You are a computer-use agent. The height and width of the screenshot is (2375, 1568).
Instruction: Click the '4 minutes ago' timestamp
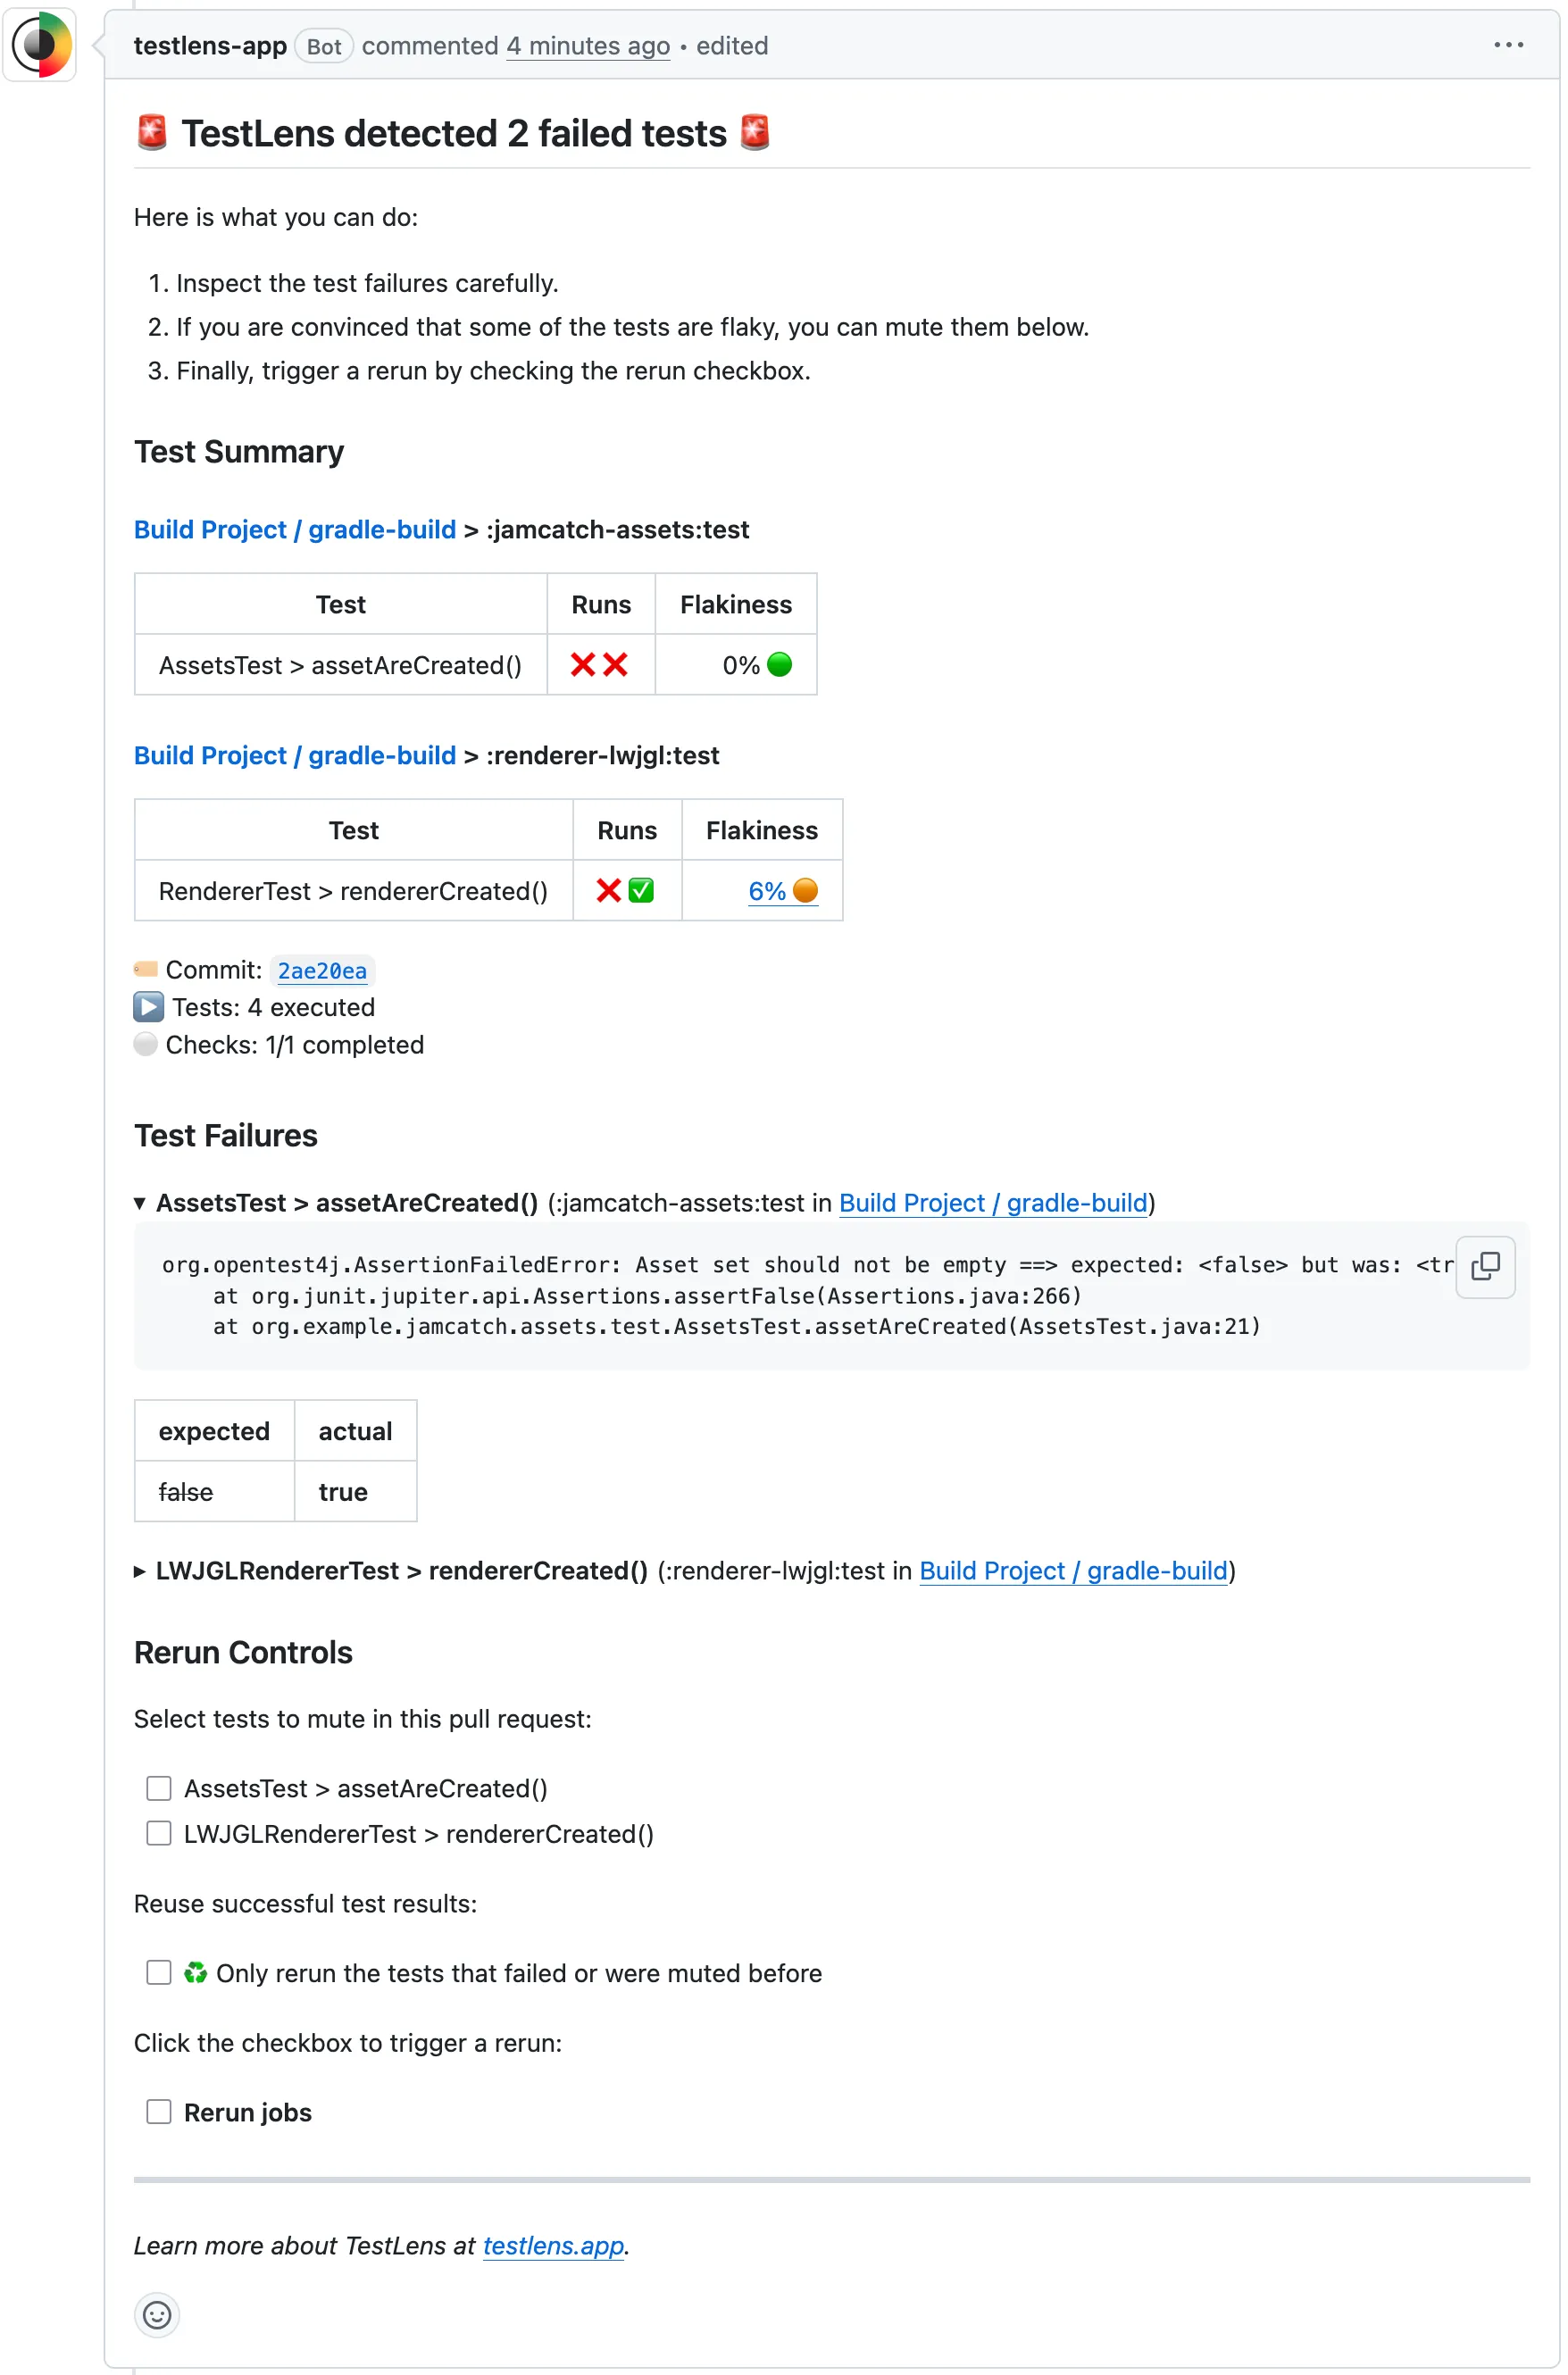coord(588,46)
